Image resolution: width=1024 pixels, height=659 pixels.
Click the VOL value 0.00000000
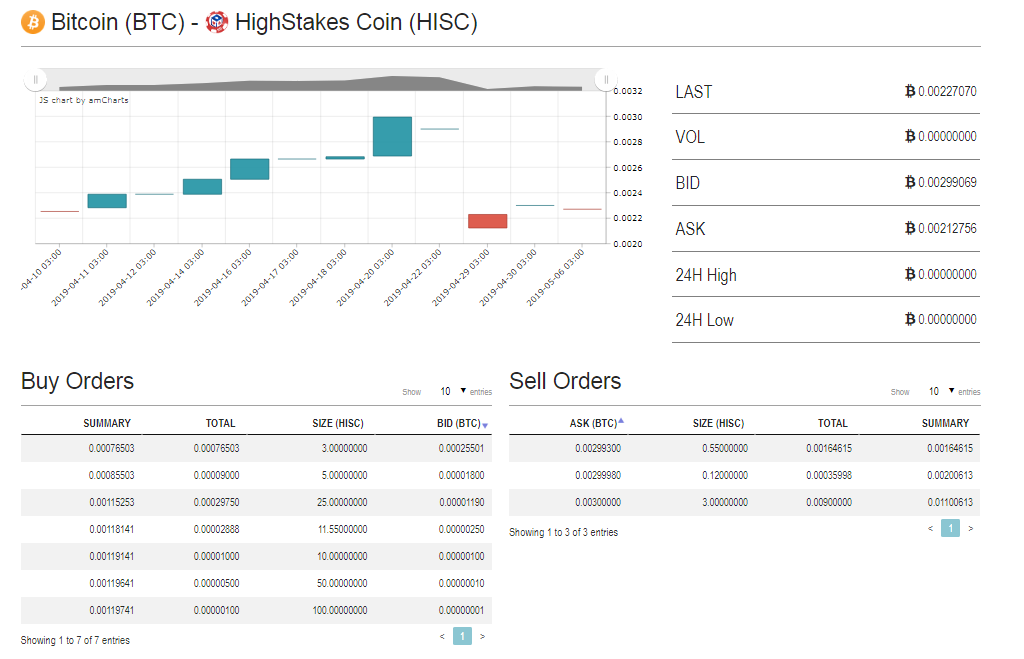pos(947,137)
